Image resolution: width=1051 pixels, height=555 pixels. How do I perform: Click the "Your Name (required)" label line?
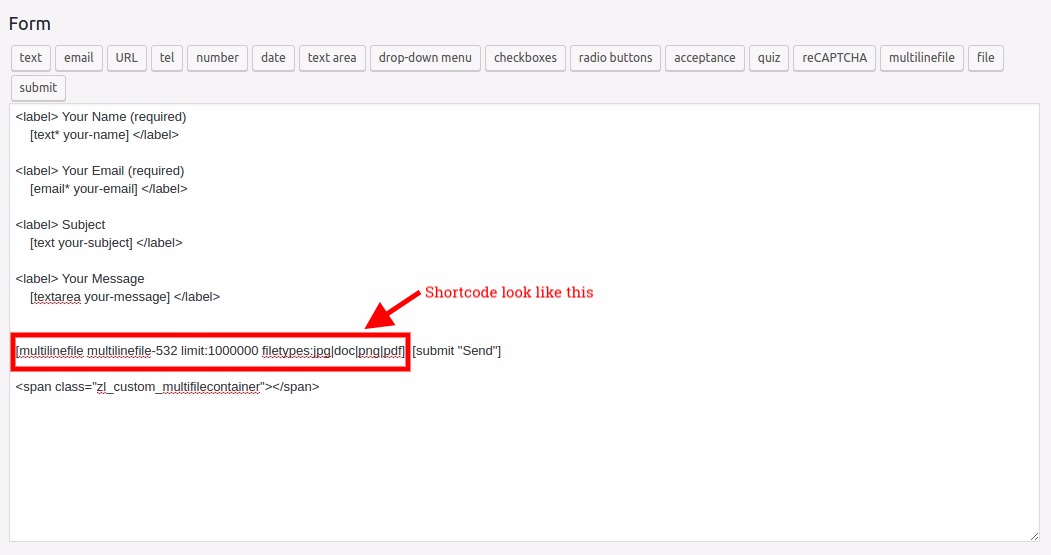[101, 117]
